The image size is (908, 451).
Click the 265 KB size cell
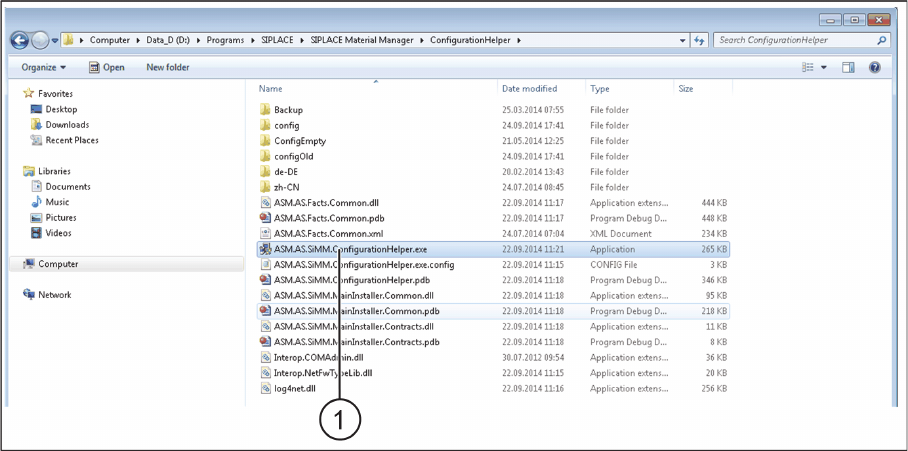pyautogui.click(x=714, y=250)
